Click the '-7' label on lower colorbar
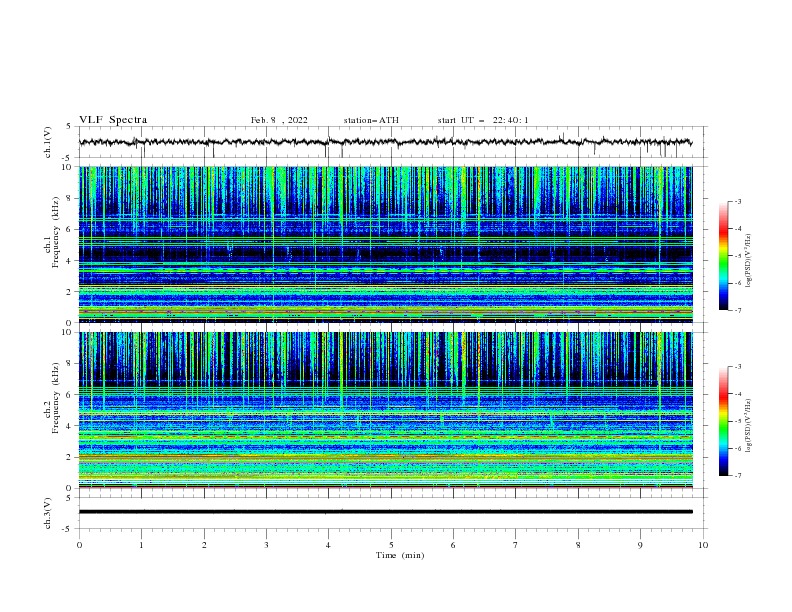 (737, 476)
